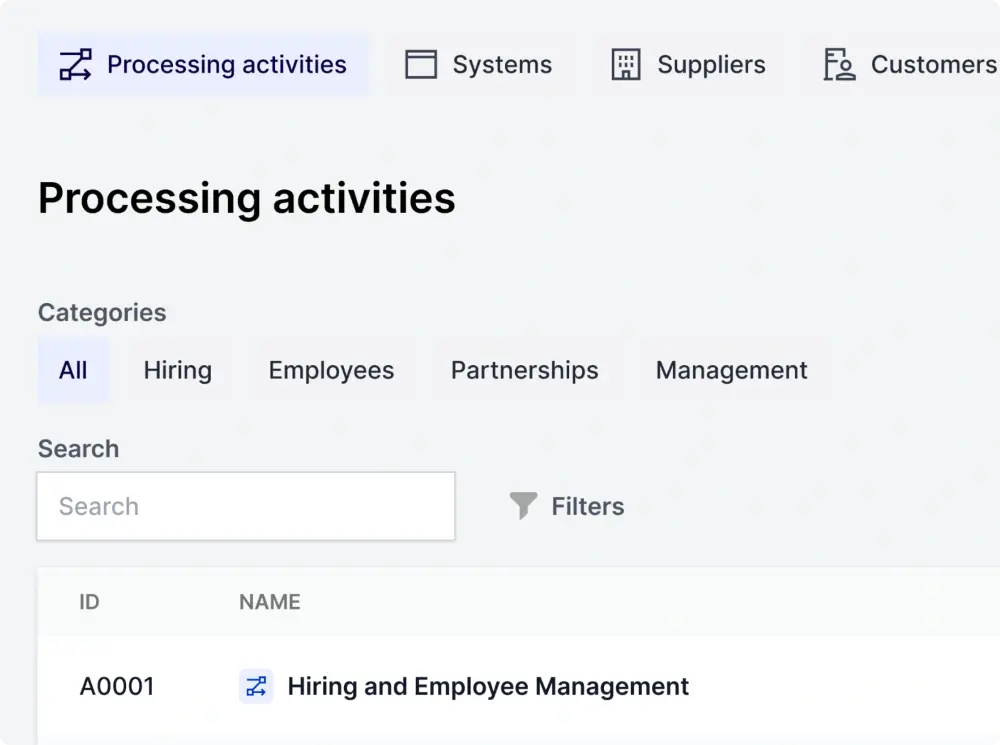This screenshot has width=1000, height=745.
Task: Click the Customers person icon
Action: [839, 65]
